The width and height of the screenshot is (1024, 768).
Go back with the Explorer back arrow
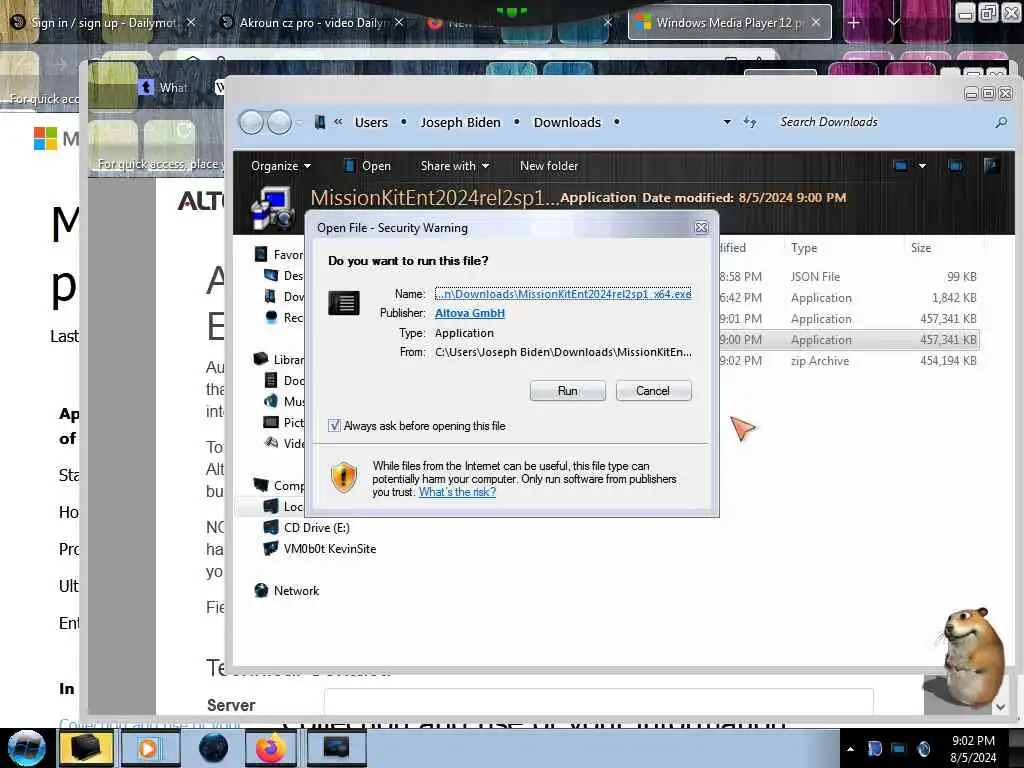coord(251,122)
